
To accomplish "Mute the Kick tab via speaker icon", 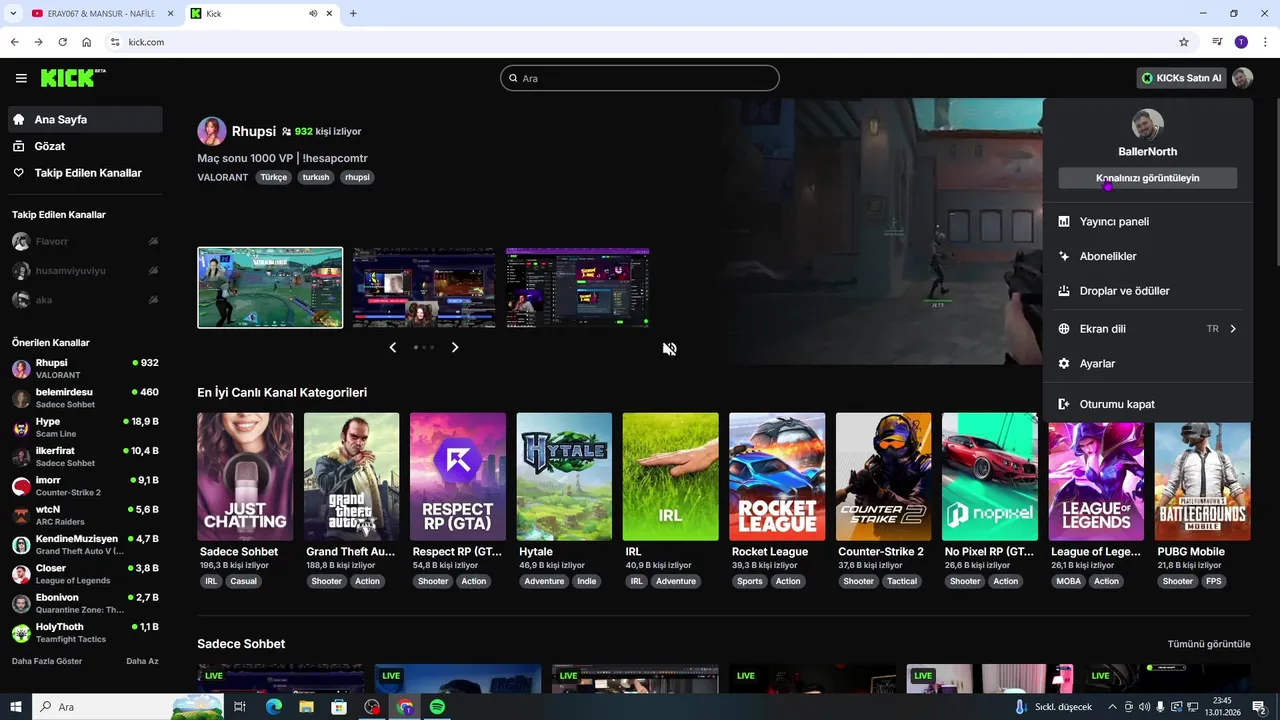I will 313,14.
